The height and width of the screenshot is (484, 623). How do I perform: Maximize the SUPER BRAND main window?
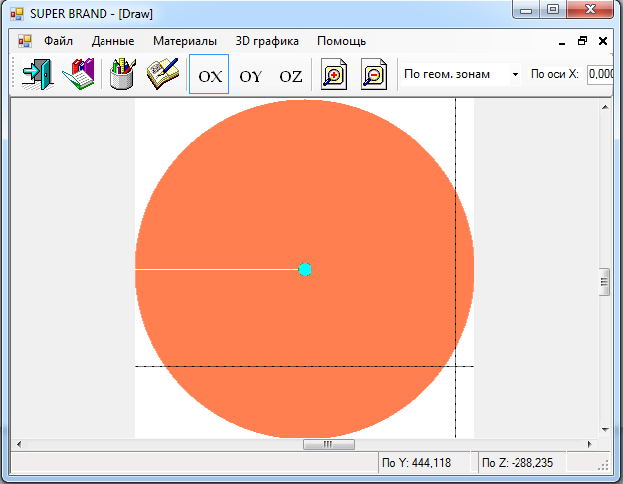[553, 10]
